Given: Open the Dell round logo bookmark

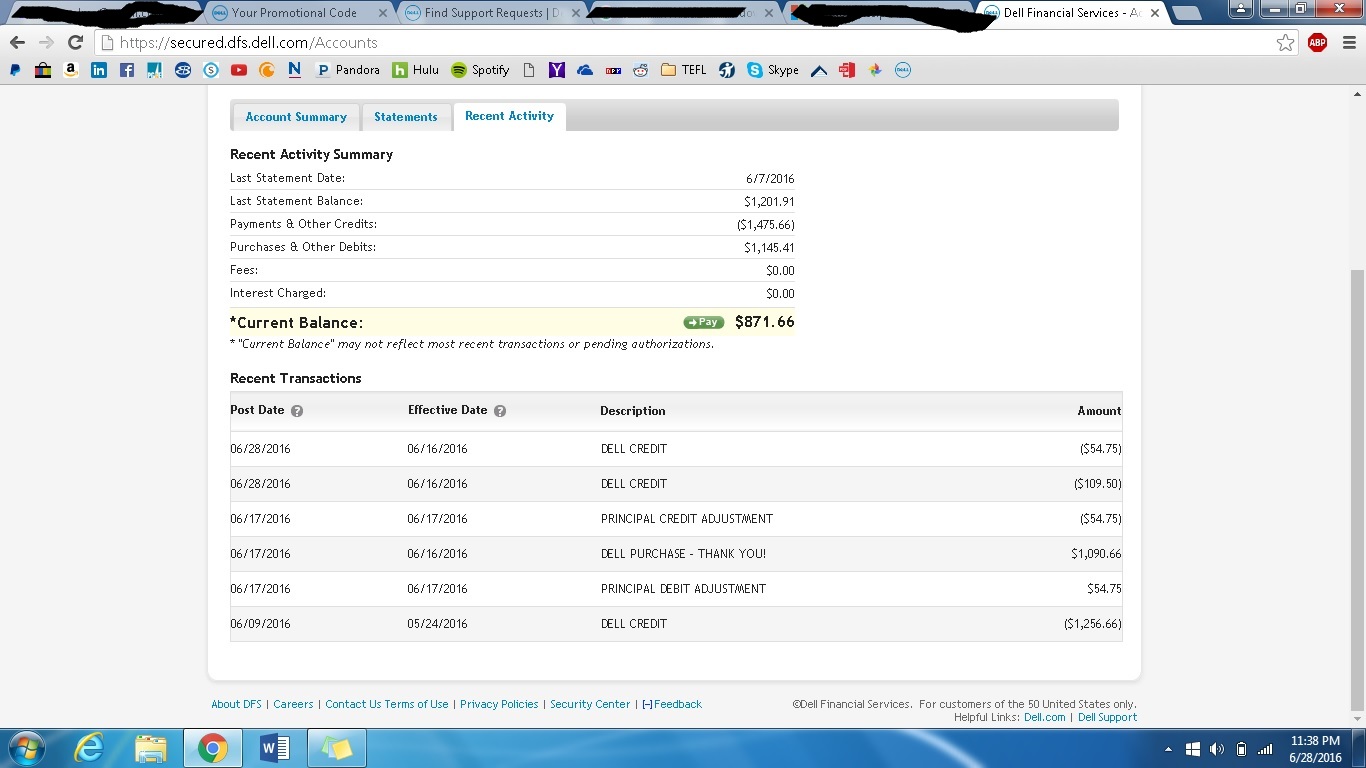Looking at the screenshot, I should [903, 70].
